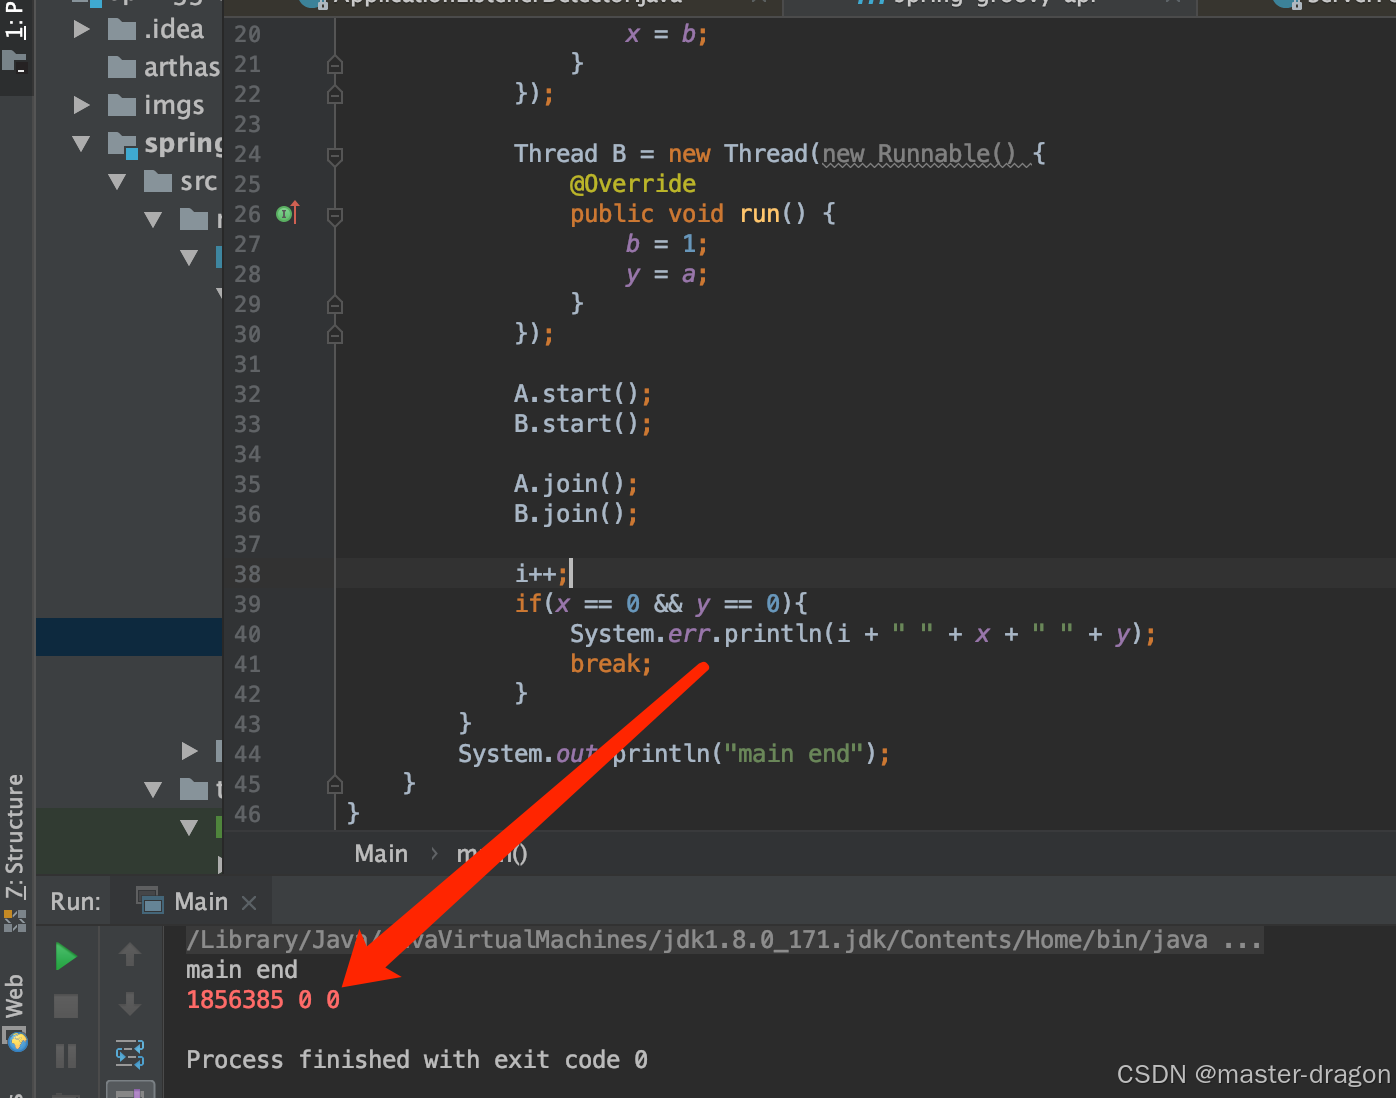Click the JDK java command path line
1396x1098 pixels.
pos(724,940)
